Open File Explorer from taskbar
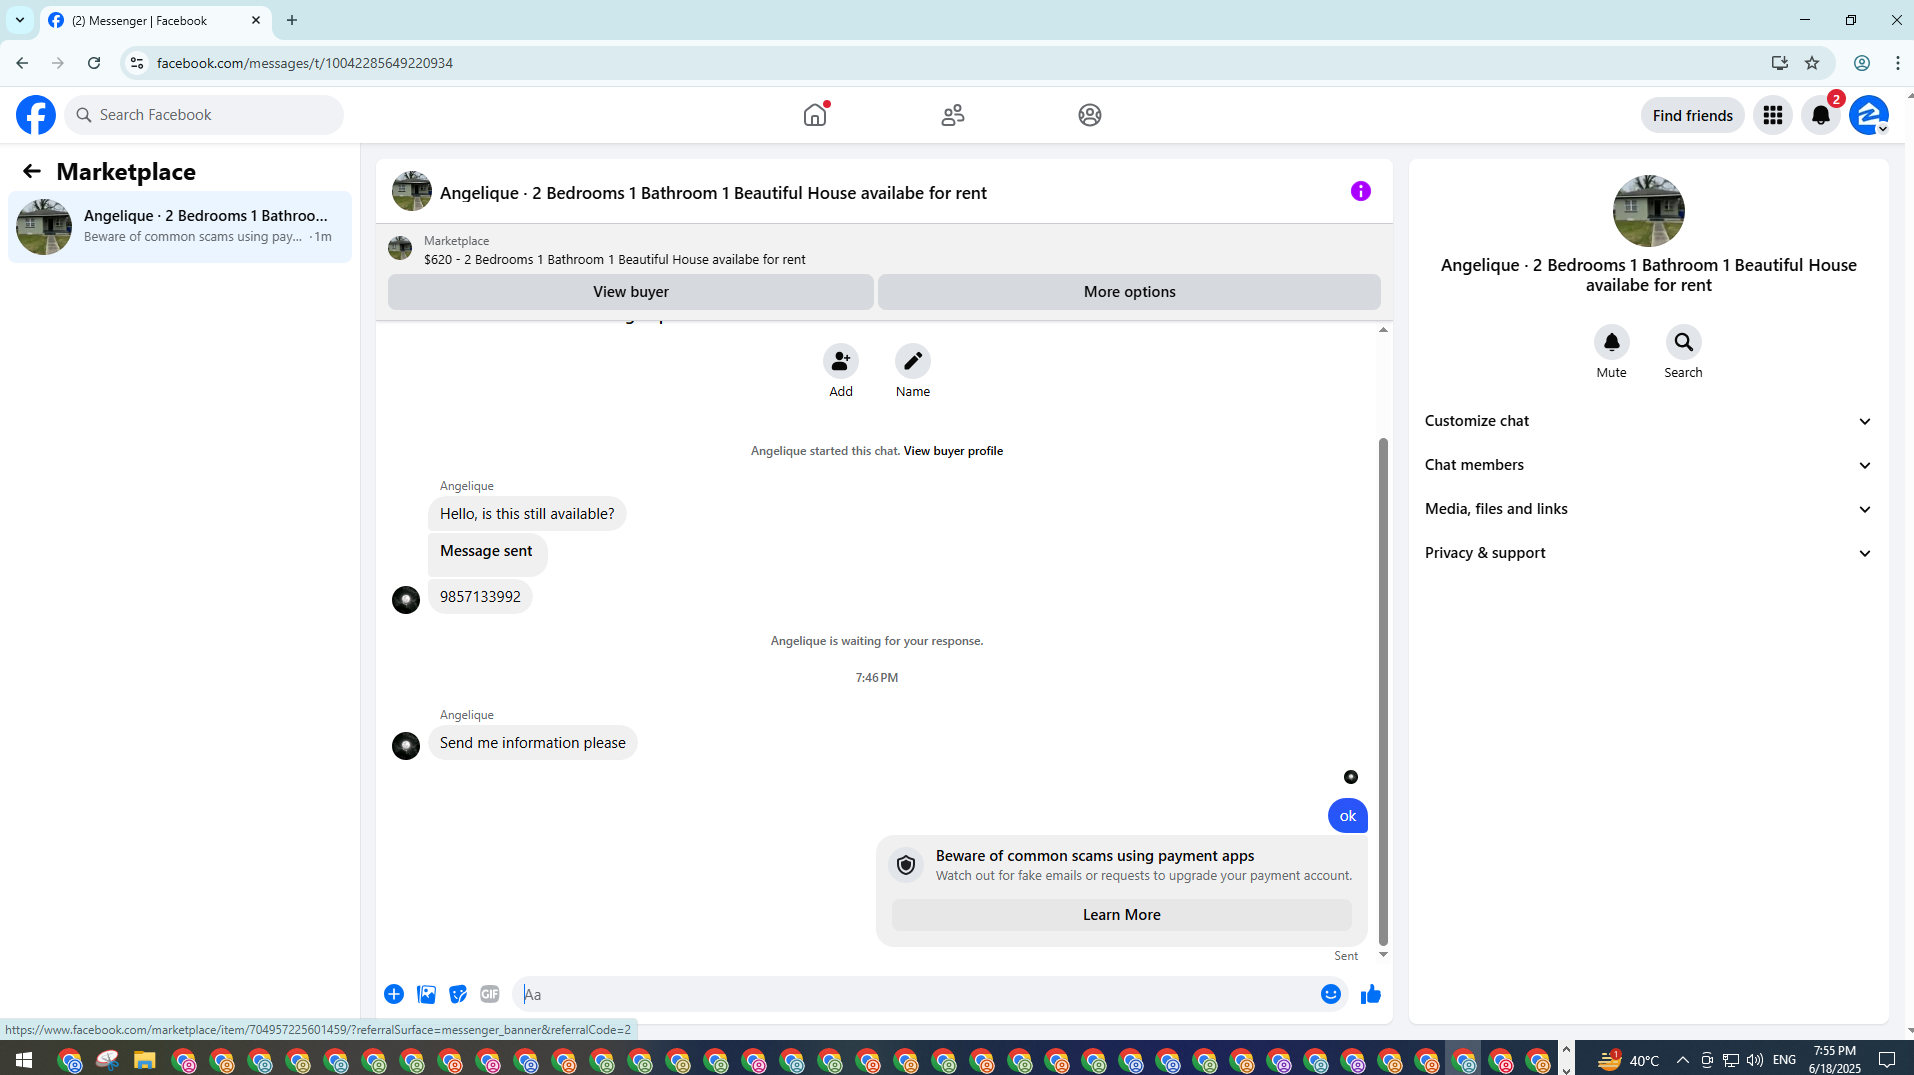Screen dimensions: 1914x1075 click(x=145, y=1060)
